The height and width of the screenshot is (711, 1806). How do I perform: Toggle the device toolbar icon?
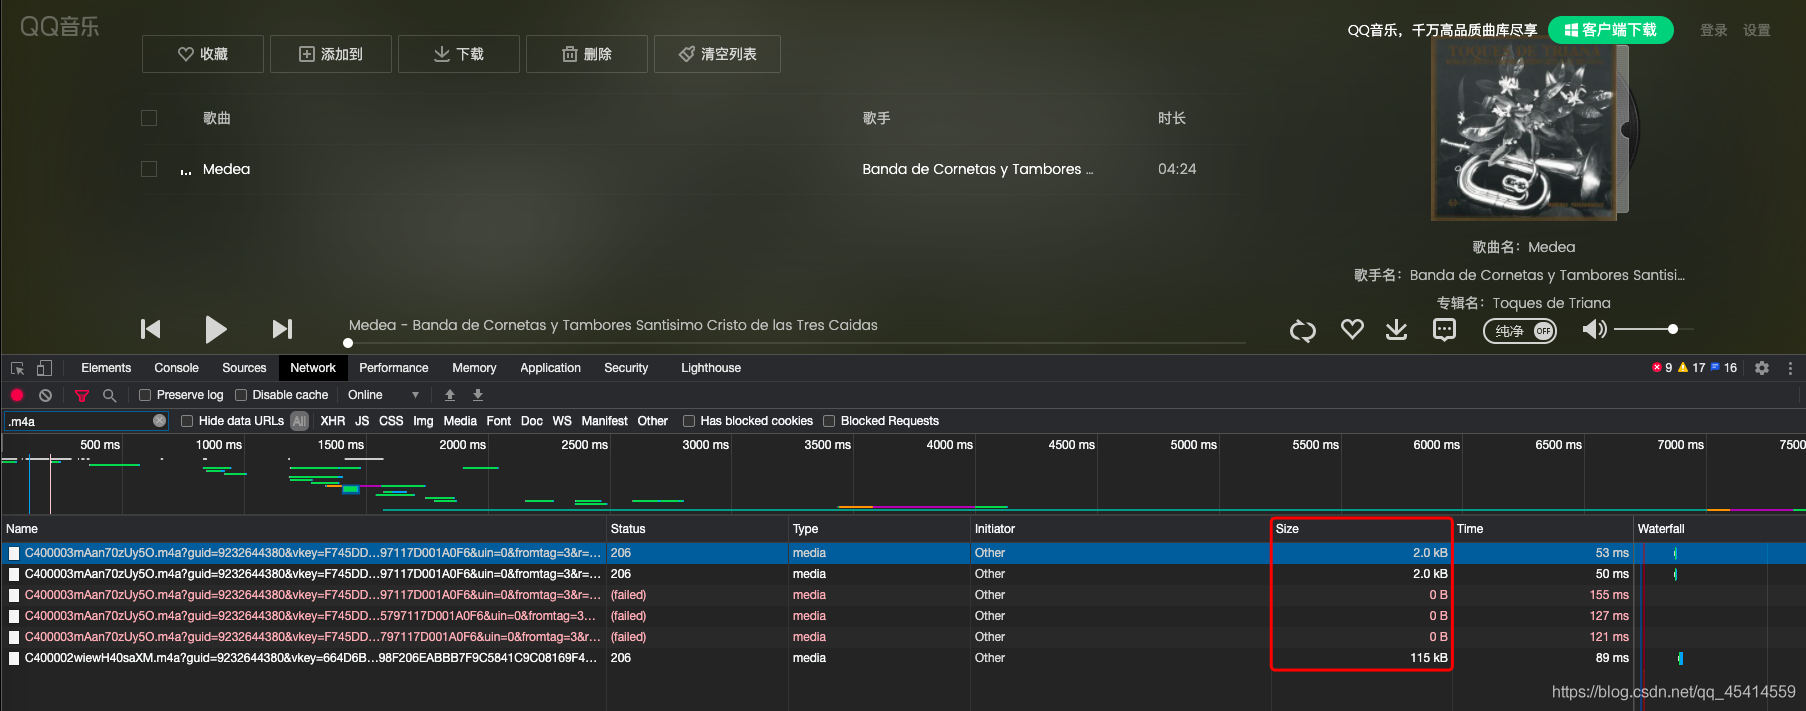44,368
